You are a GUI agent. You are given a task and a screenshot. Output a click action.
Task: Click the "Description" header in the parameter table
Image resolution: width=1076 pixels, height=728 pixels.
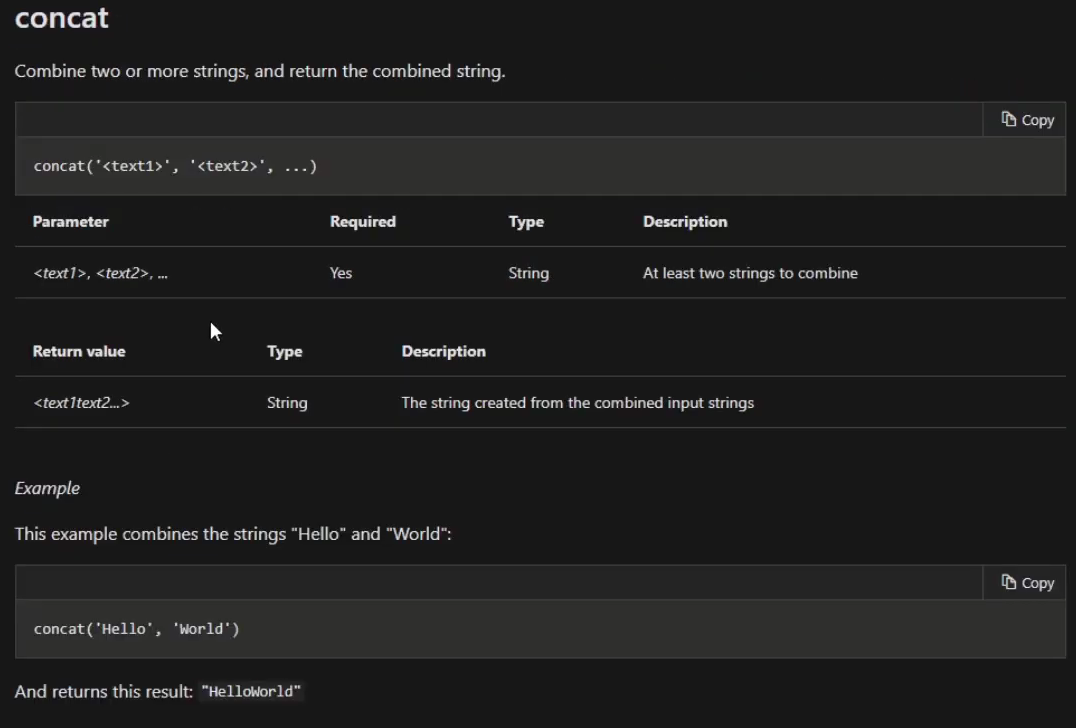(685, 222)
